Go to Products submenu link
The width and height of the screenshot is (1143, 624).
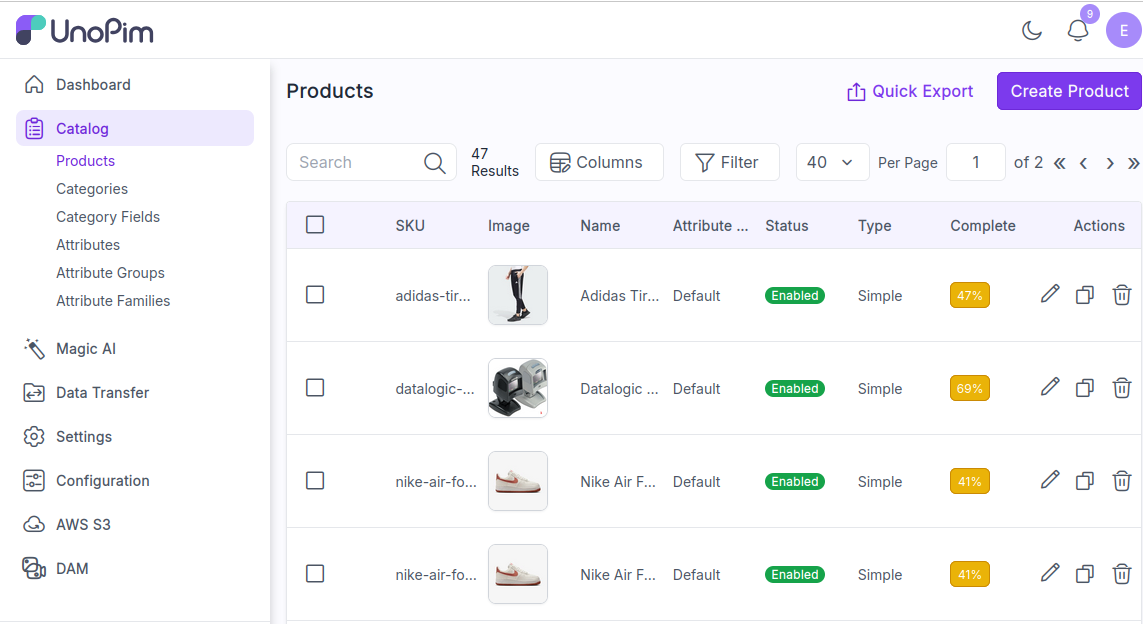tap(85, 160)
